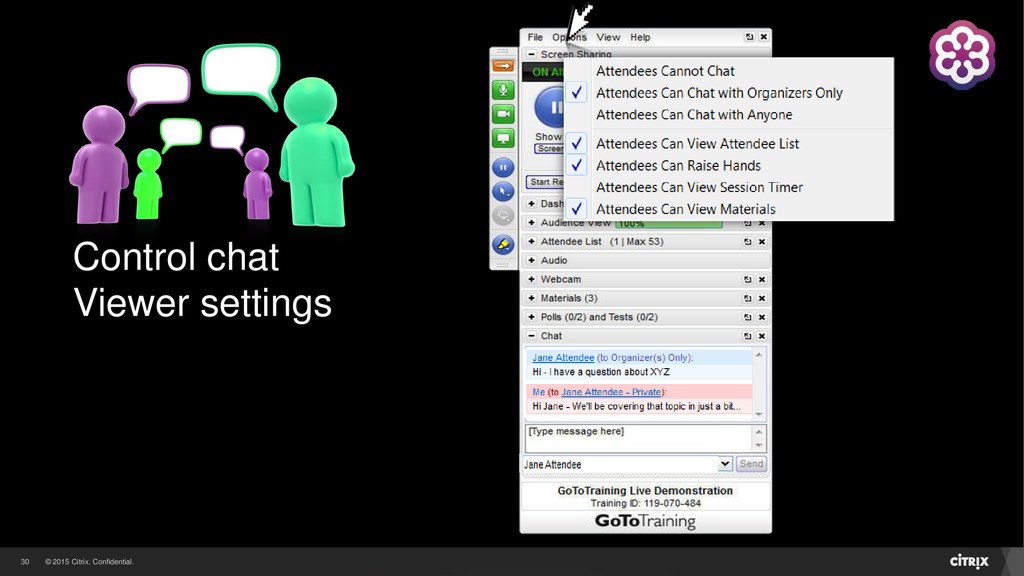Open the View menu
1024x576 pixels.
tap(608, 37)
